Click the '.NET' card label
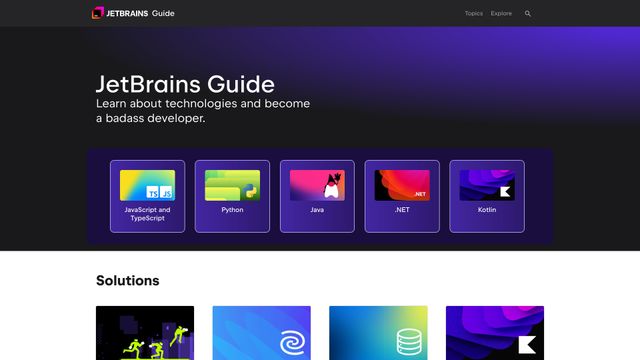The height and width of the screenshot is (360, 640). tap(402, 210)
